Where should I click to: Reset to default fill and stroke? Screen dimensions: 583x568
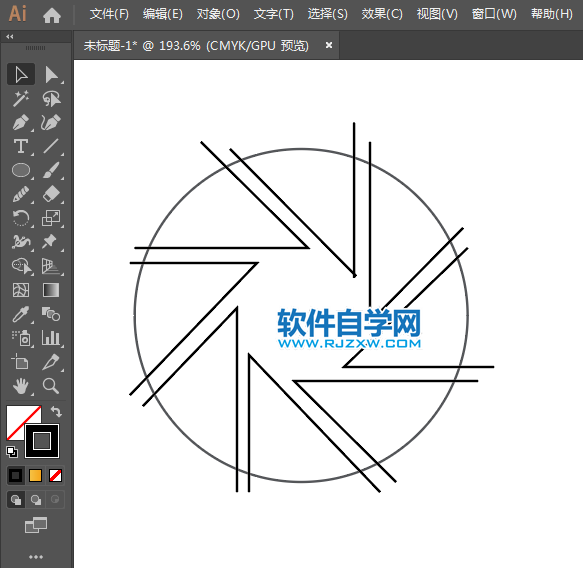click(x=12, y=452)
